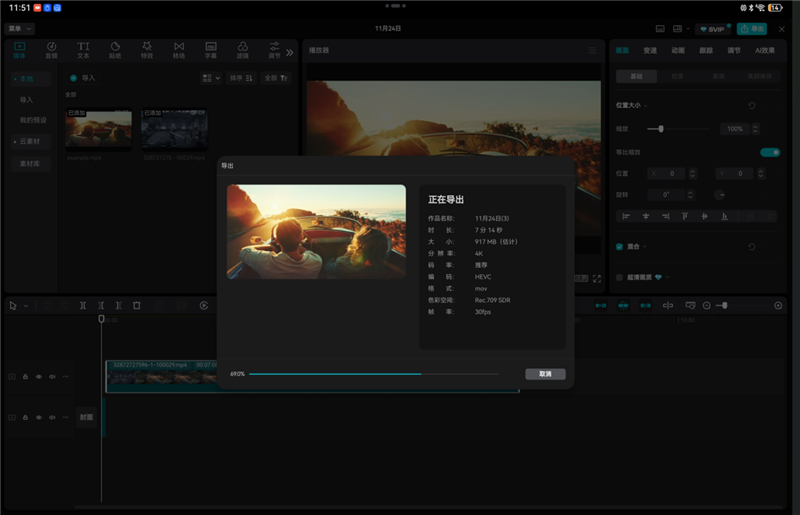This screenshot has width=800, height=515.
Task: Select the 文本 (Text) tool icon
Action: click(83, 48)
